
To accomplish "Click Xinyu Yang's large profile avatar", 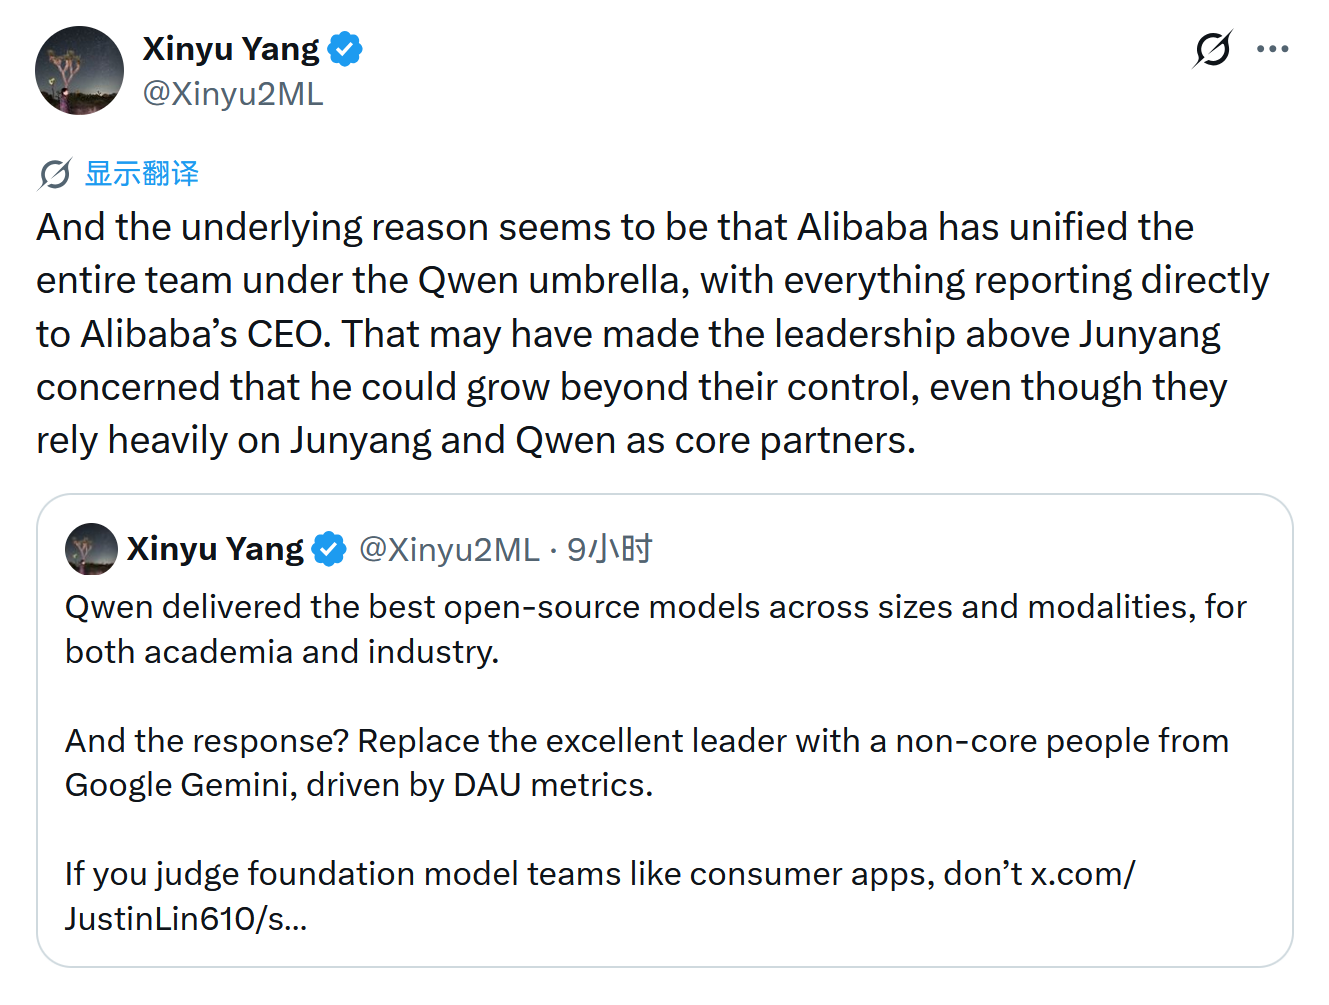I will (79, 71).
